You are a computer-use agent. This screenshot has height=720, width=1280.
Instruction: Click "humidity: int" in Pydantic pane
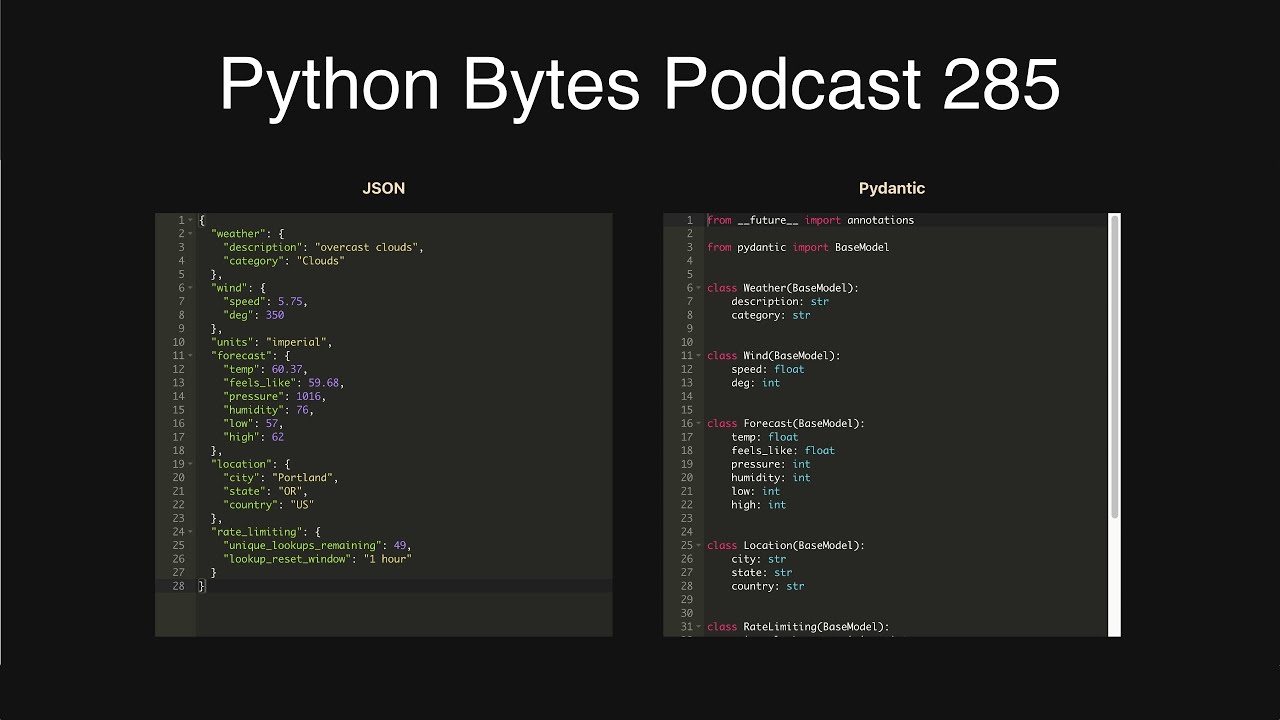click(771, 478)
